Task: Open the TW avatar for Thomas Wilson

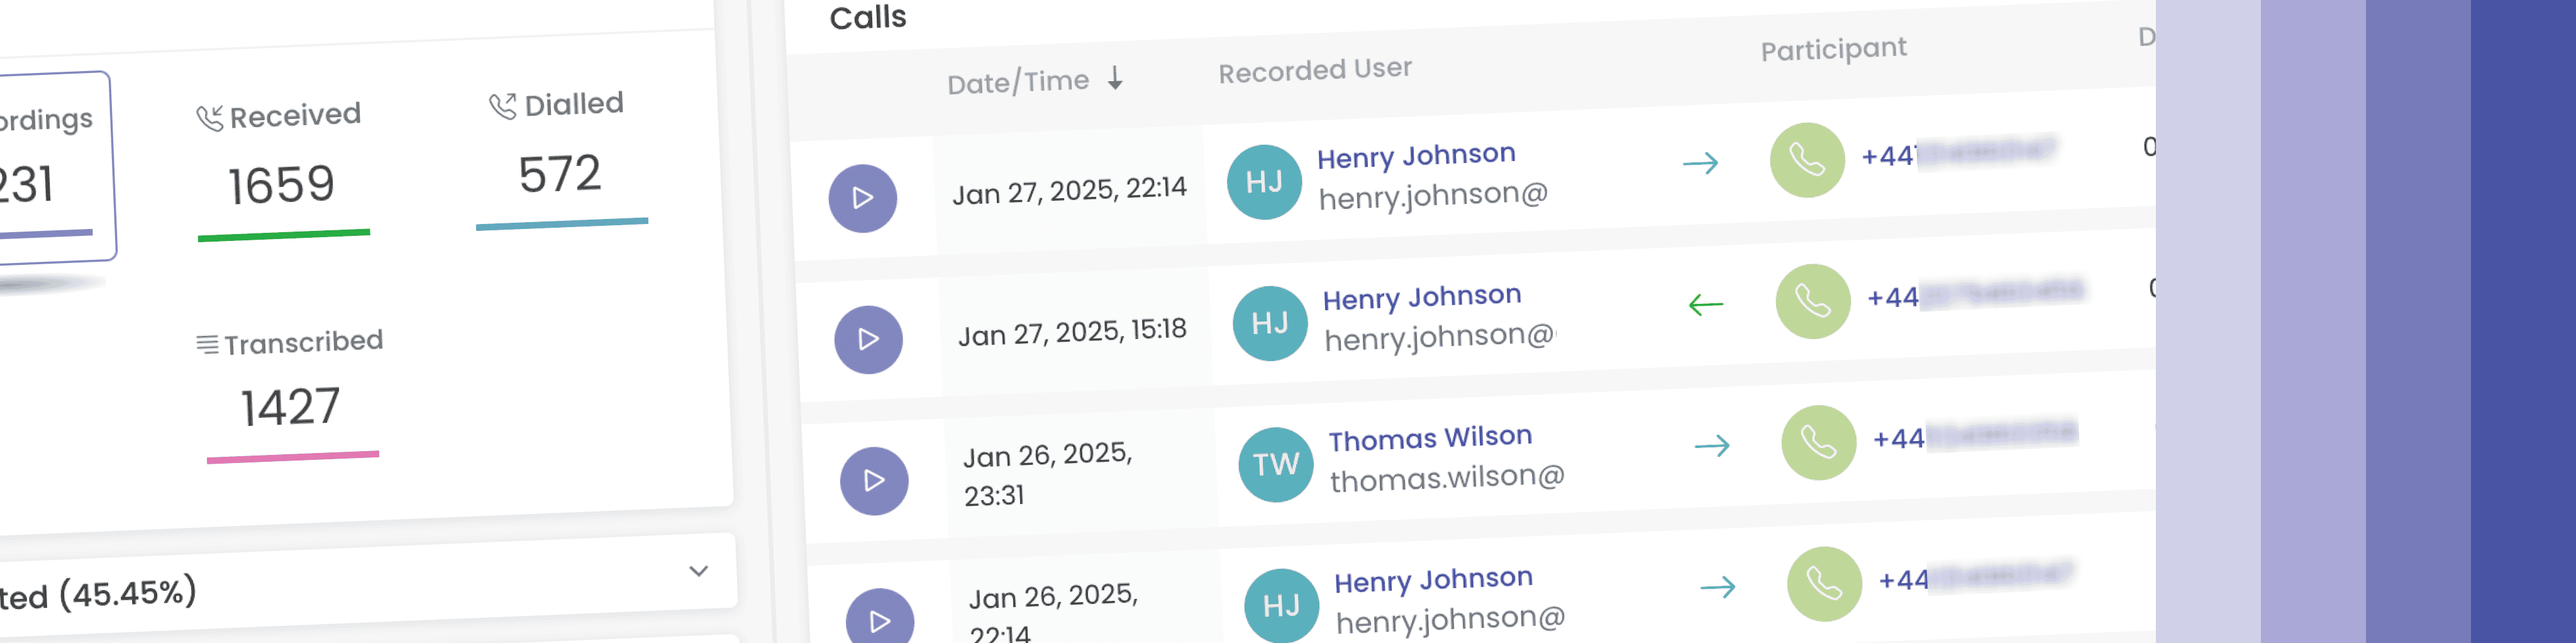Action: 1276,464
